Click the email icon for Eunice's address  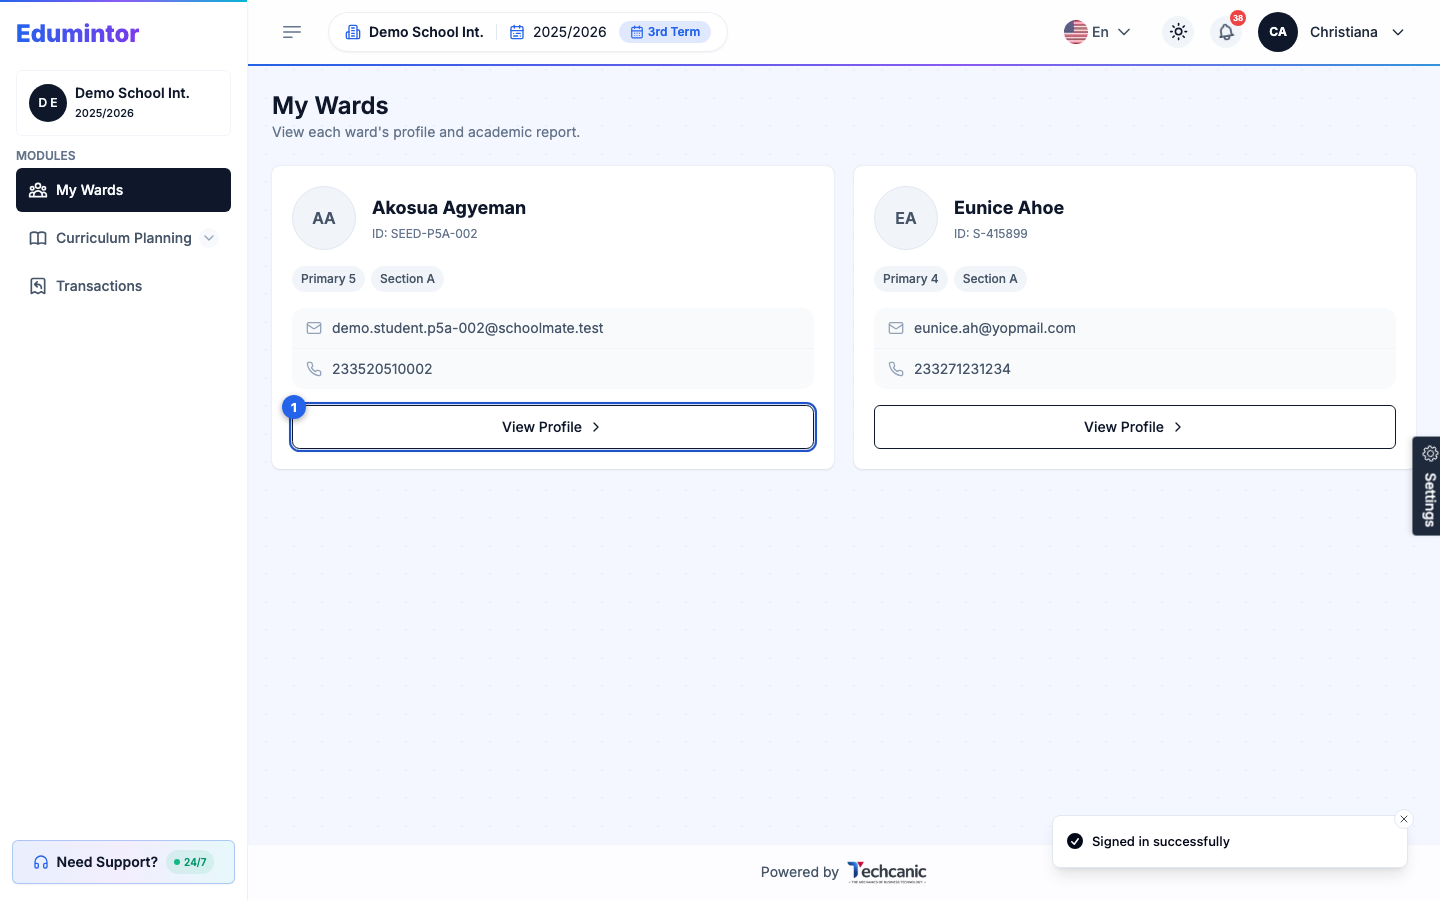pyautogui.click(x=896, y=328)
